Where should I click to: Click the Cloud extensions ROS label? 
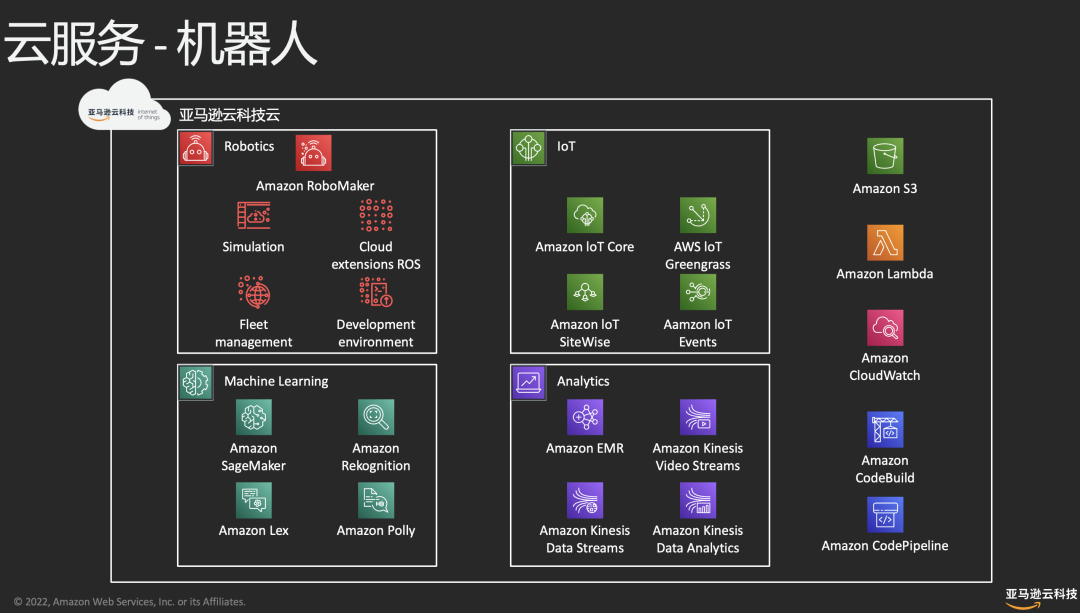click(x=376, y=256)
